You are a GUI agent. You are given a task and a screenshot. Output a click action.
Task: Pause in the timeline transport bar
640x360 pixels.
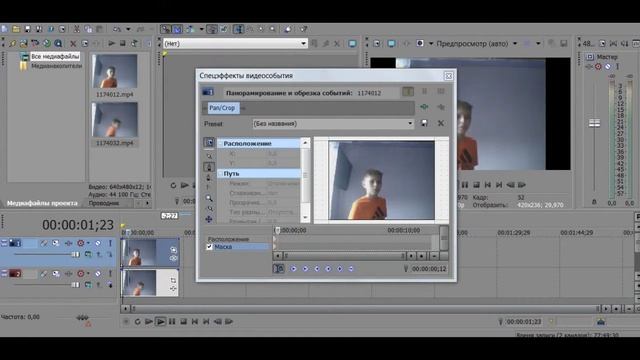[x=172, y=322]
